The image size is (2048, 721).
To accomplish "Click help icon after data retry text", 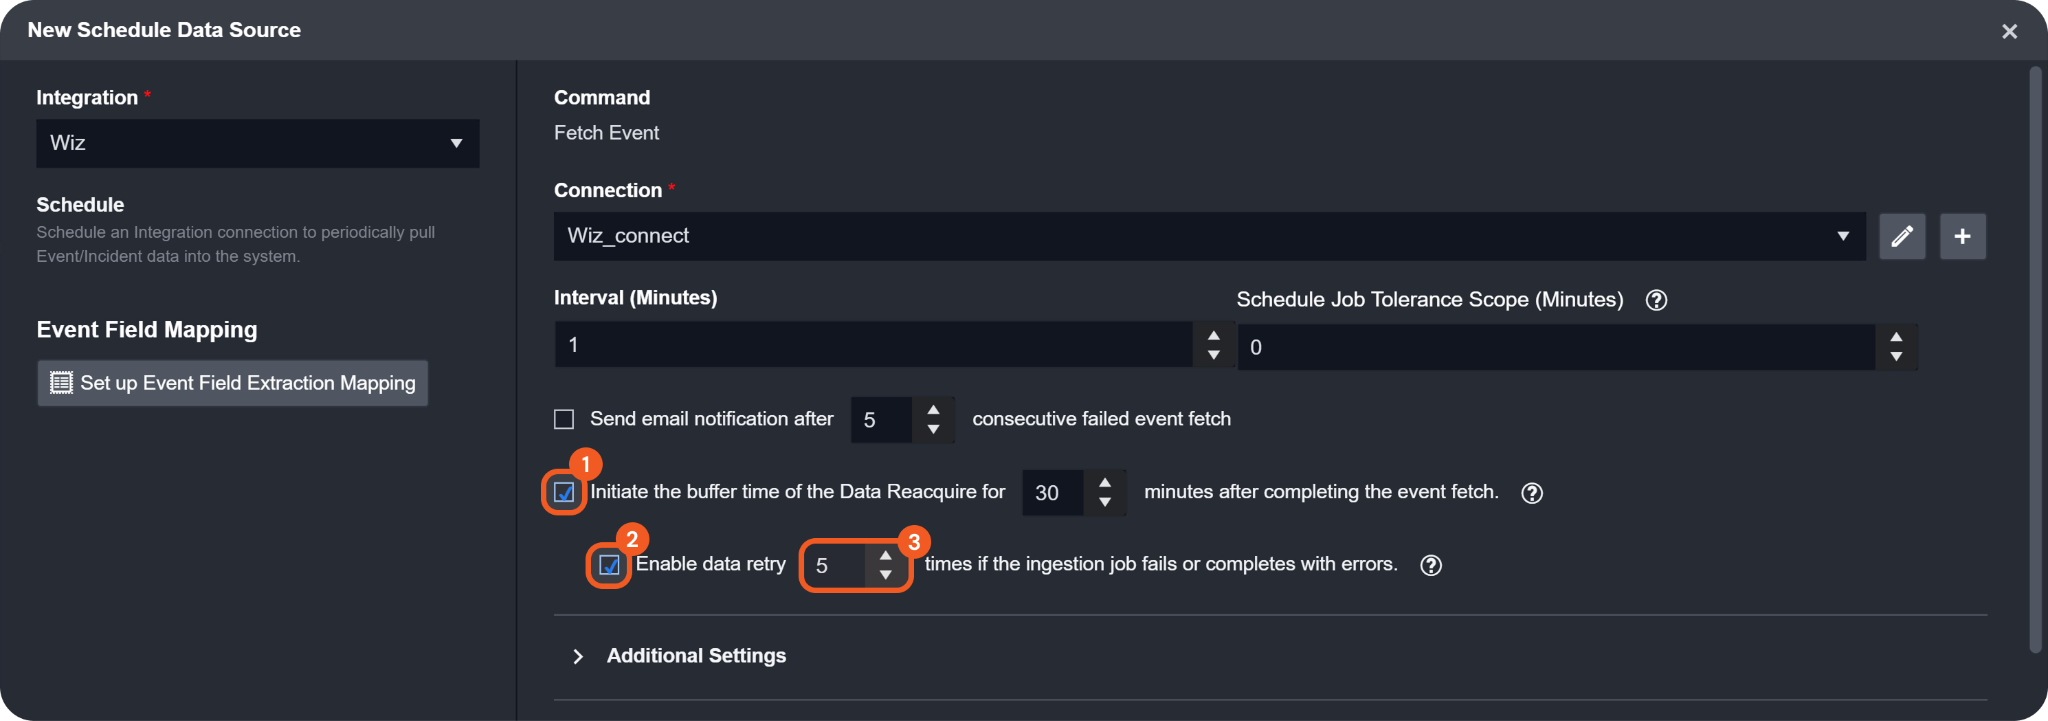I will (1431, 566).
